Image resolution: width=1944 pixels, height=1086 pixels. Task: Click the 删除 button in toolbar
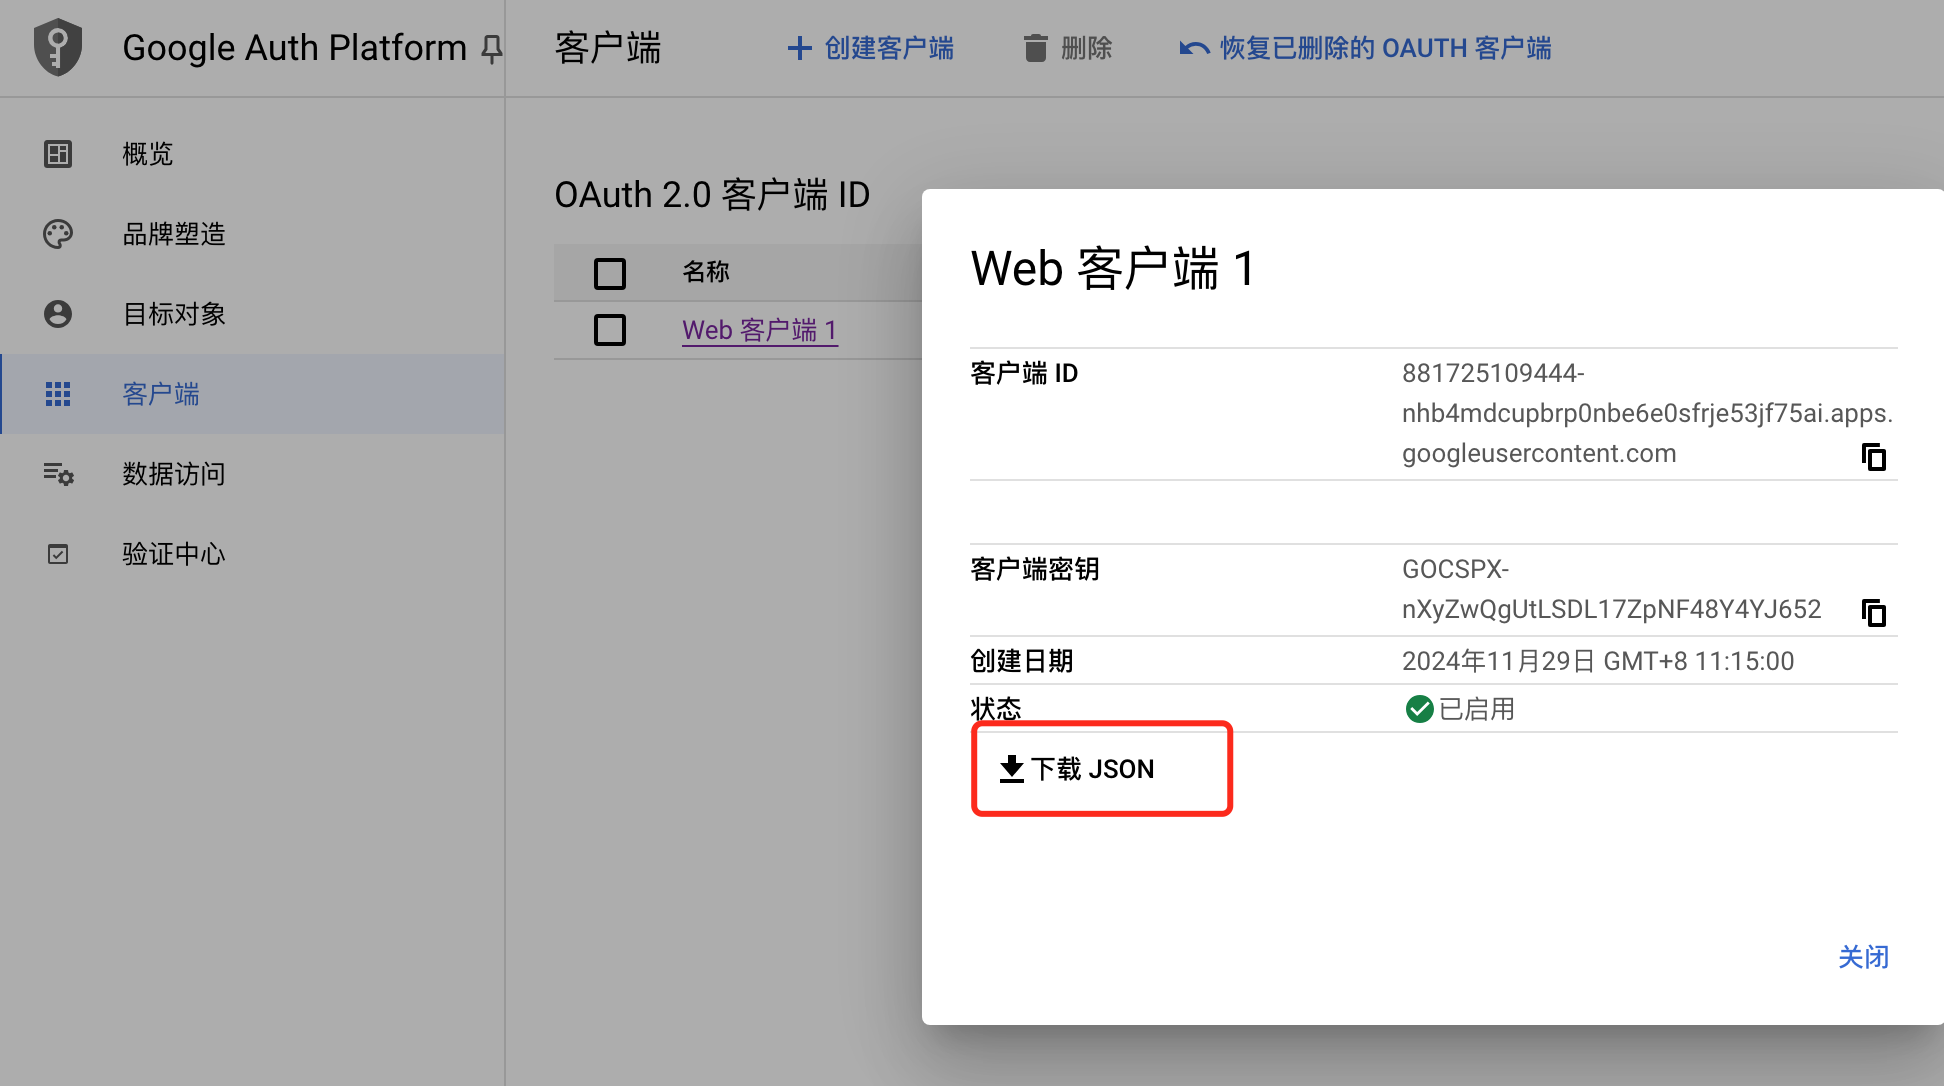click(x=1068, y=48)
